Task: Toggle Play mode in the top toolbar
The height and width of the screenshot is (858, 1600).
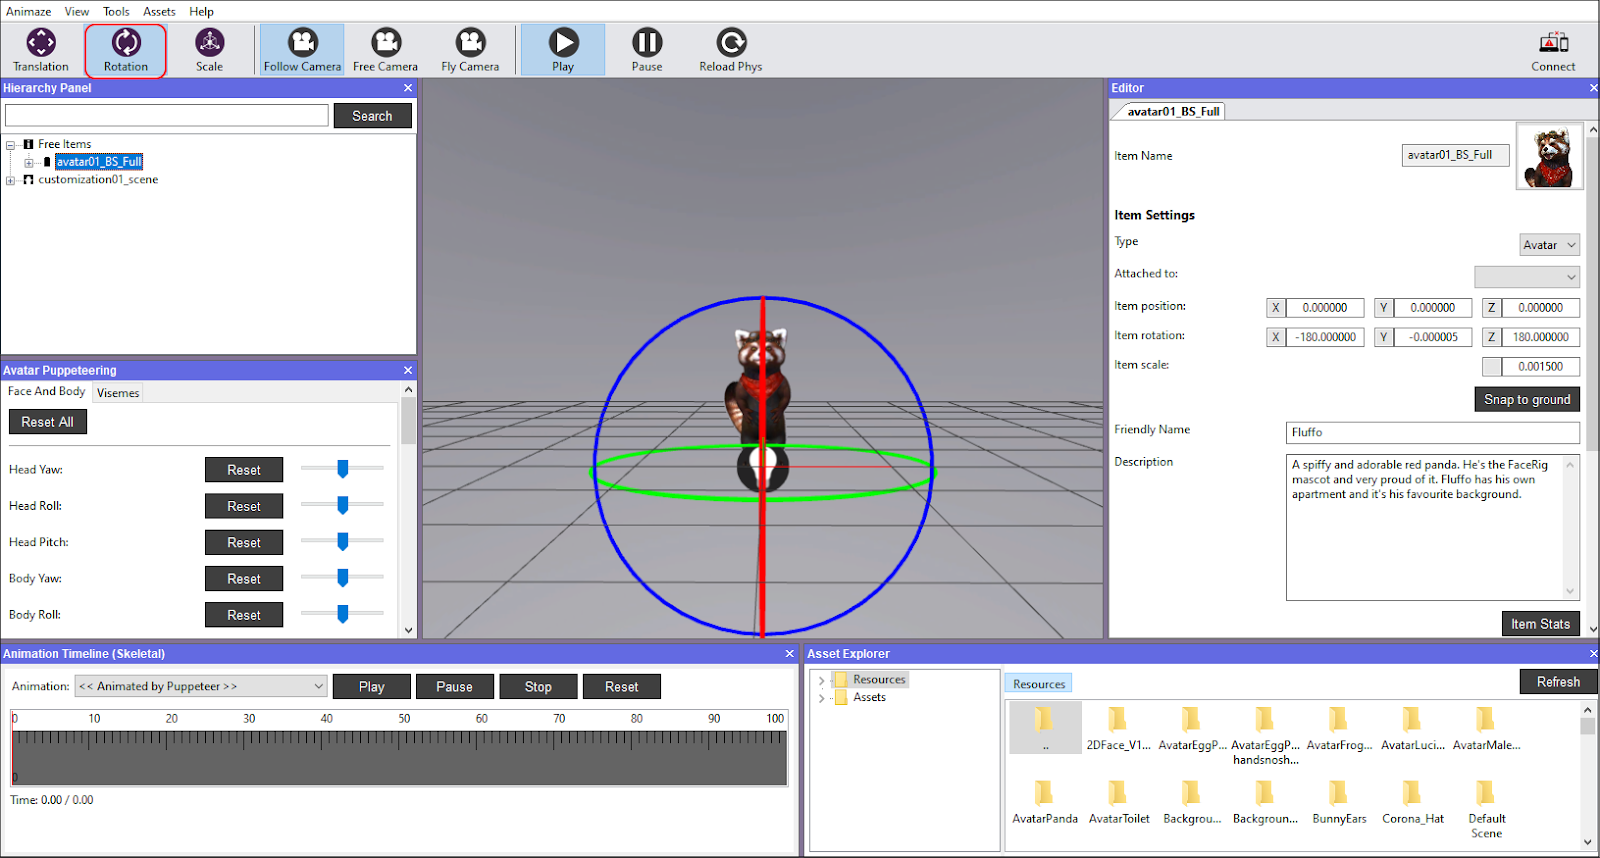Action: point(563,50)
